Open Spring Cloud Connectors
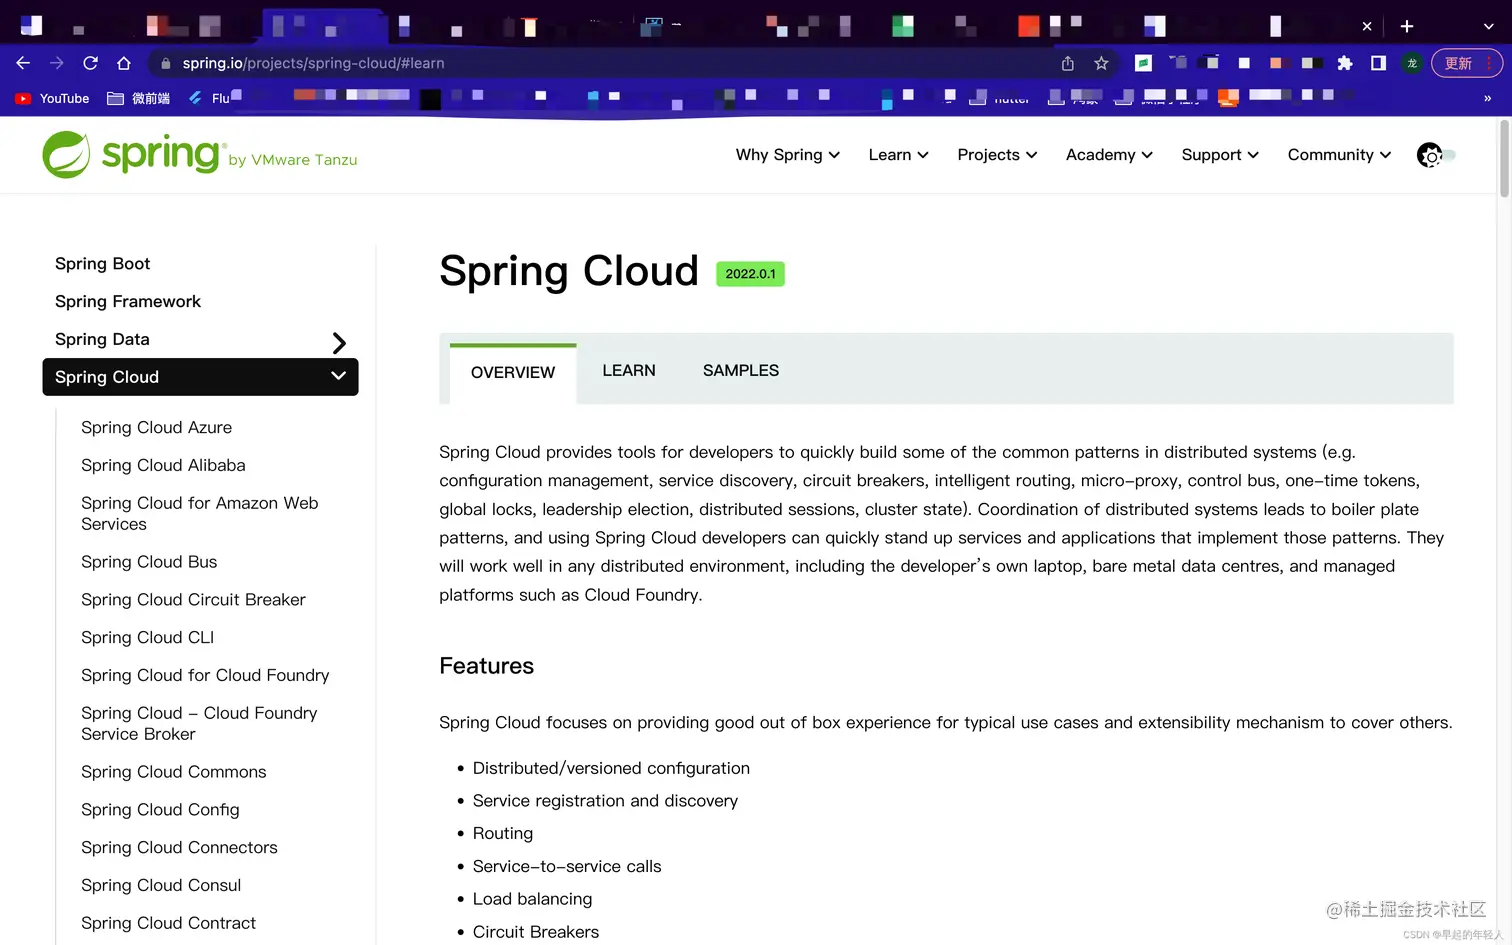The width and height of the screenshot is (1512, 945). pos(179,848)
